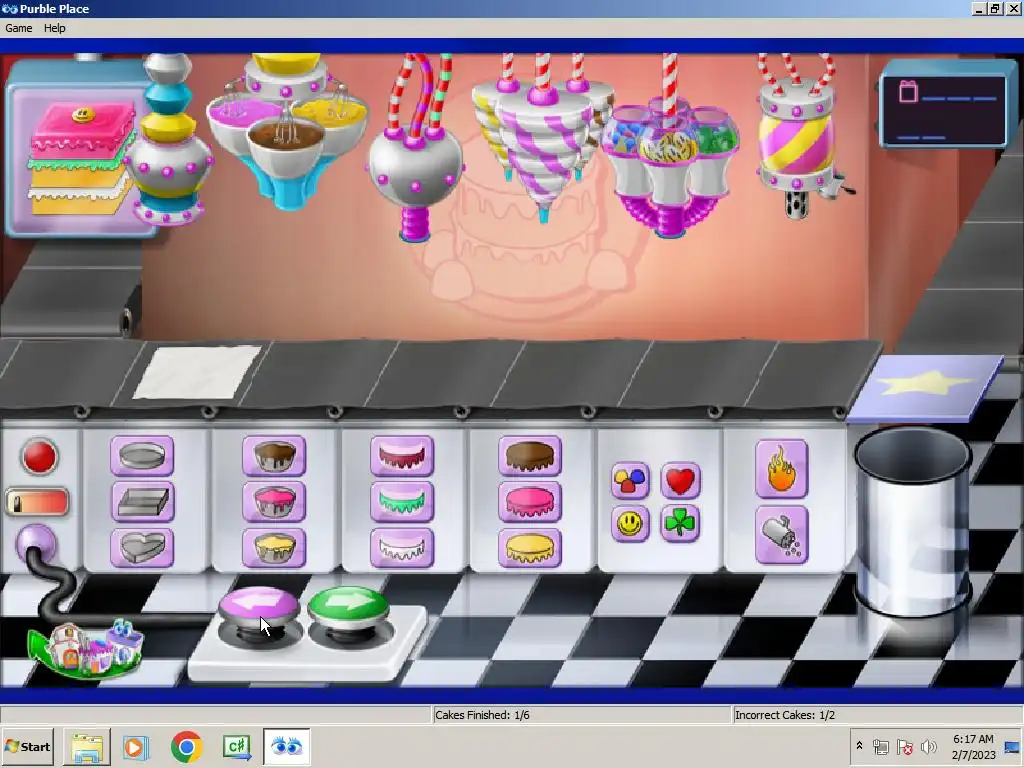
Task: Click the order monitor screen
Action: 944,109
